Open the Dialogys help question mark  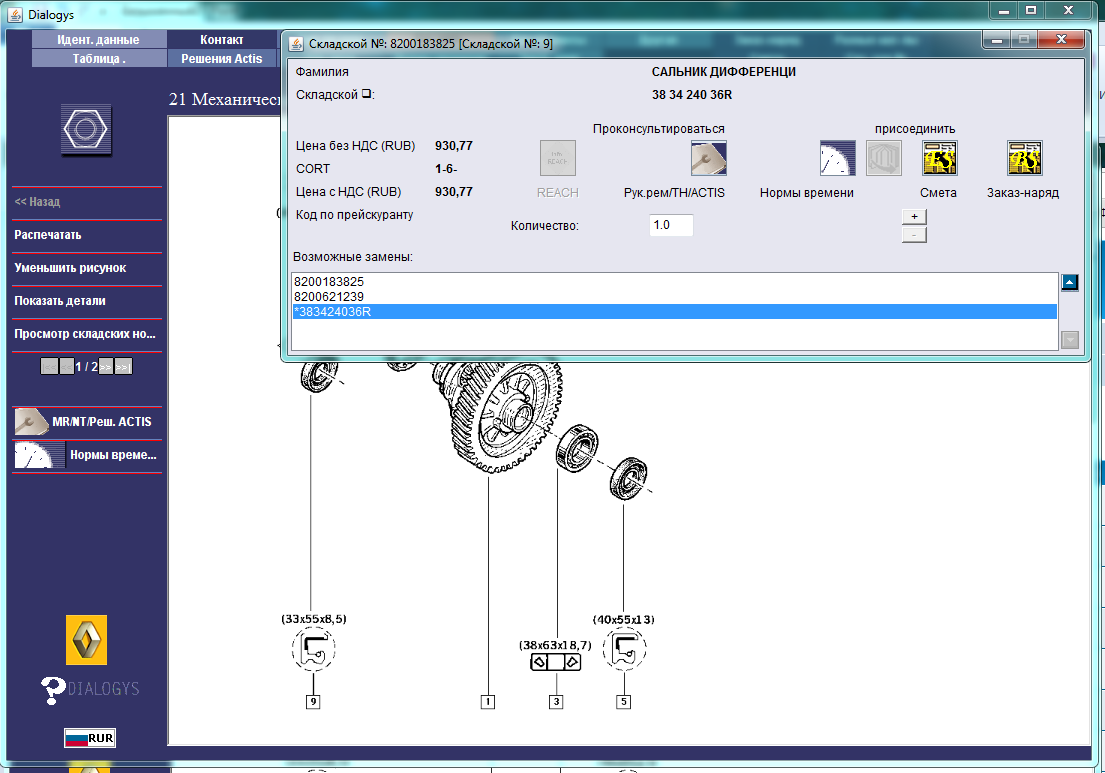53,690
